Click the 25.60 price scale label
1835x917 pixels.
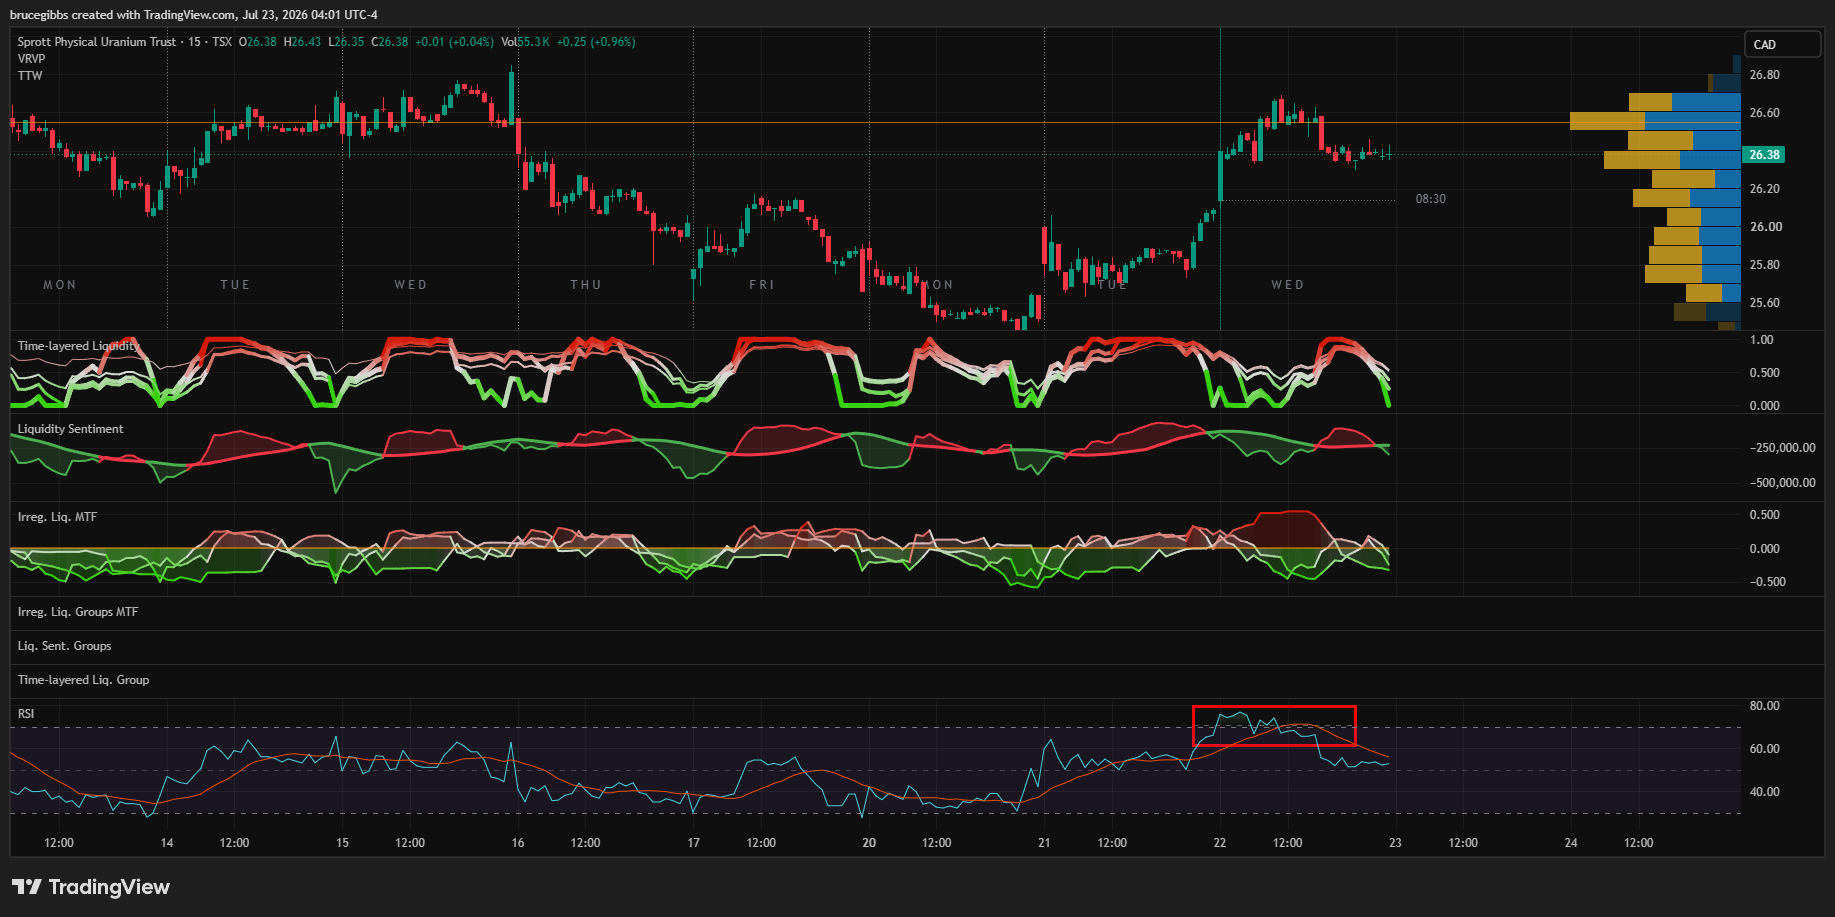pos(1764,303)
